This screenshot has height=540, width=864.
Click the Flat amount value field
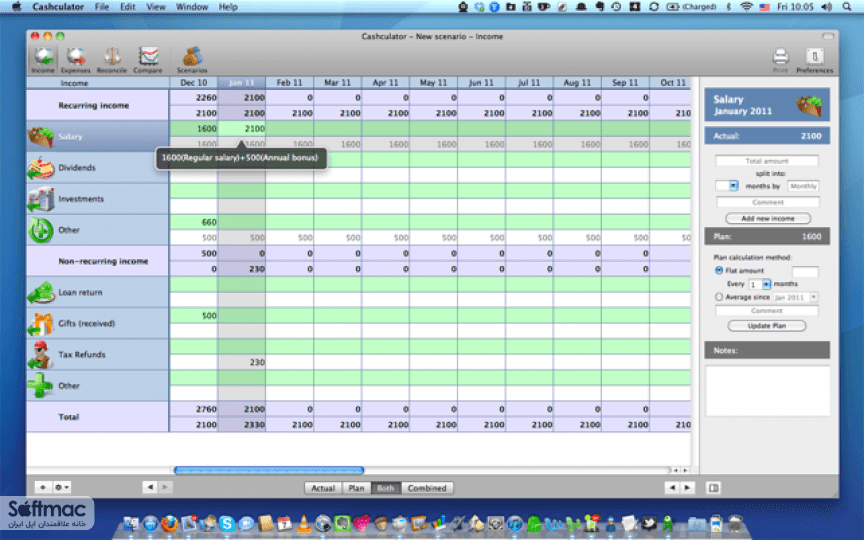coord(805,271)
